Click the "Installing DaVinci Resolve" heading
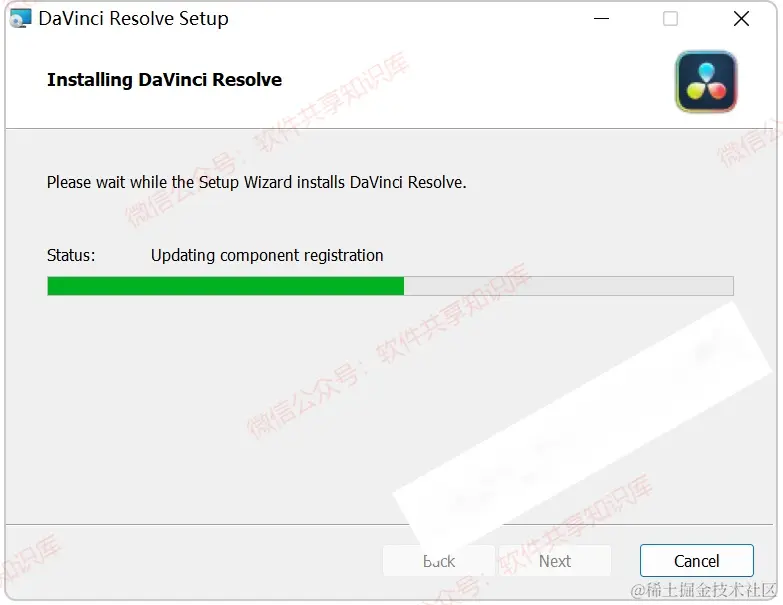Viewport: 783px width, 605px height. pyautogui.click(x=164, y=80)
